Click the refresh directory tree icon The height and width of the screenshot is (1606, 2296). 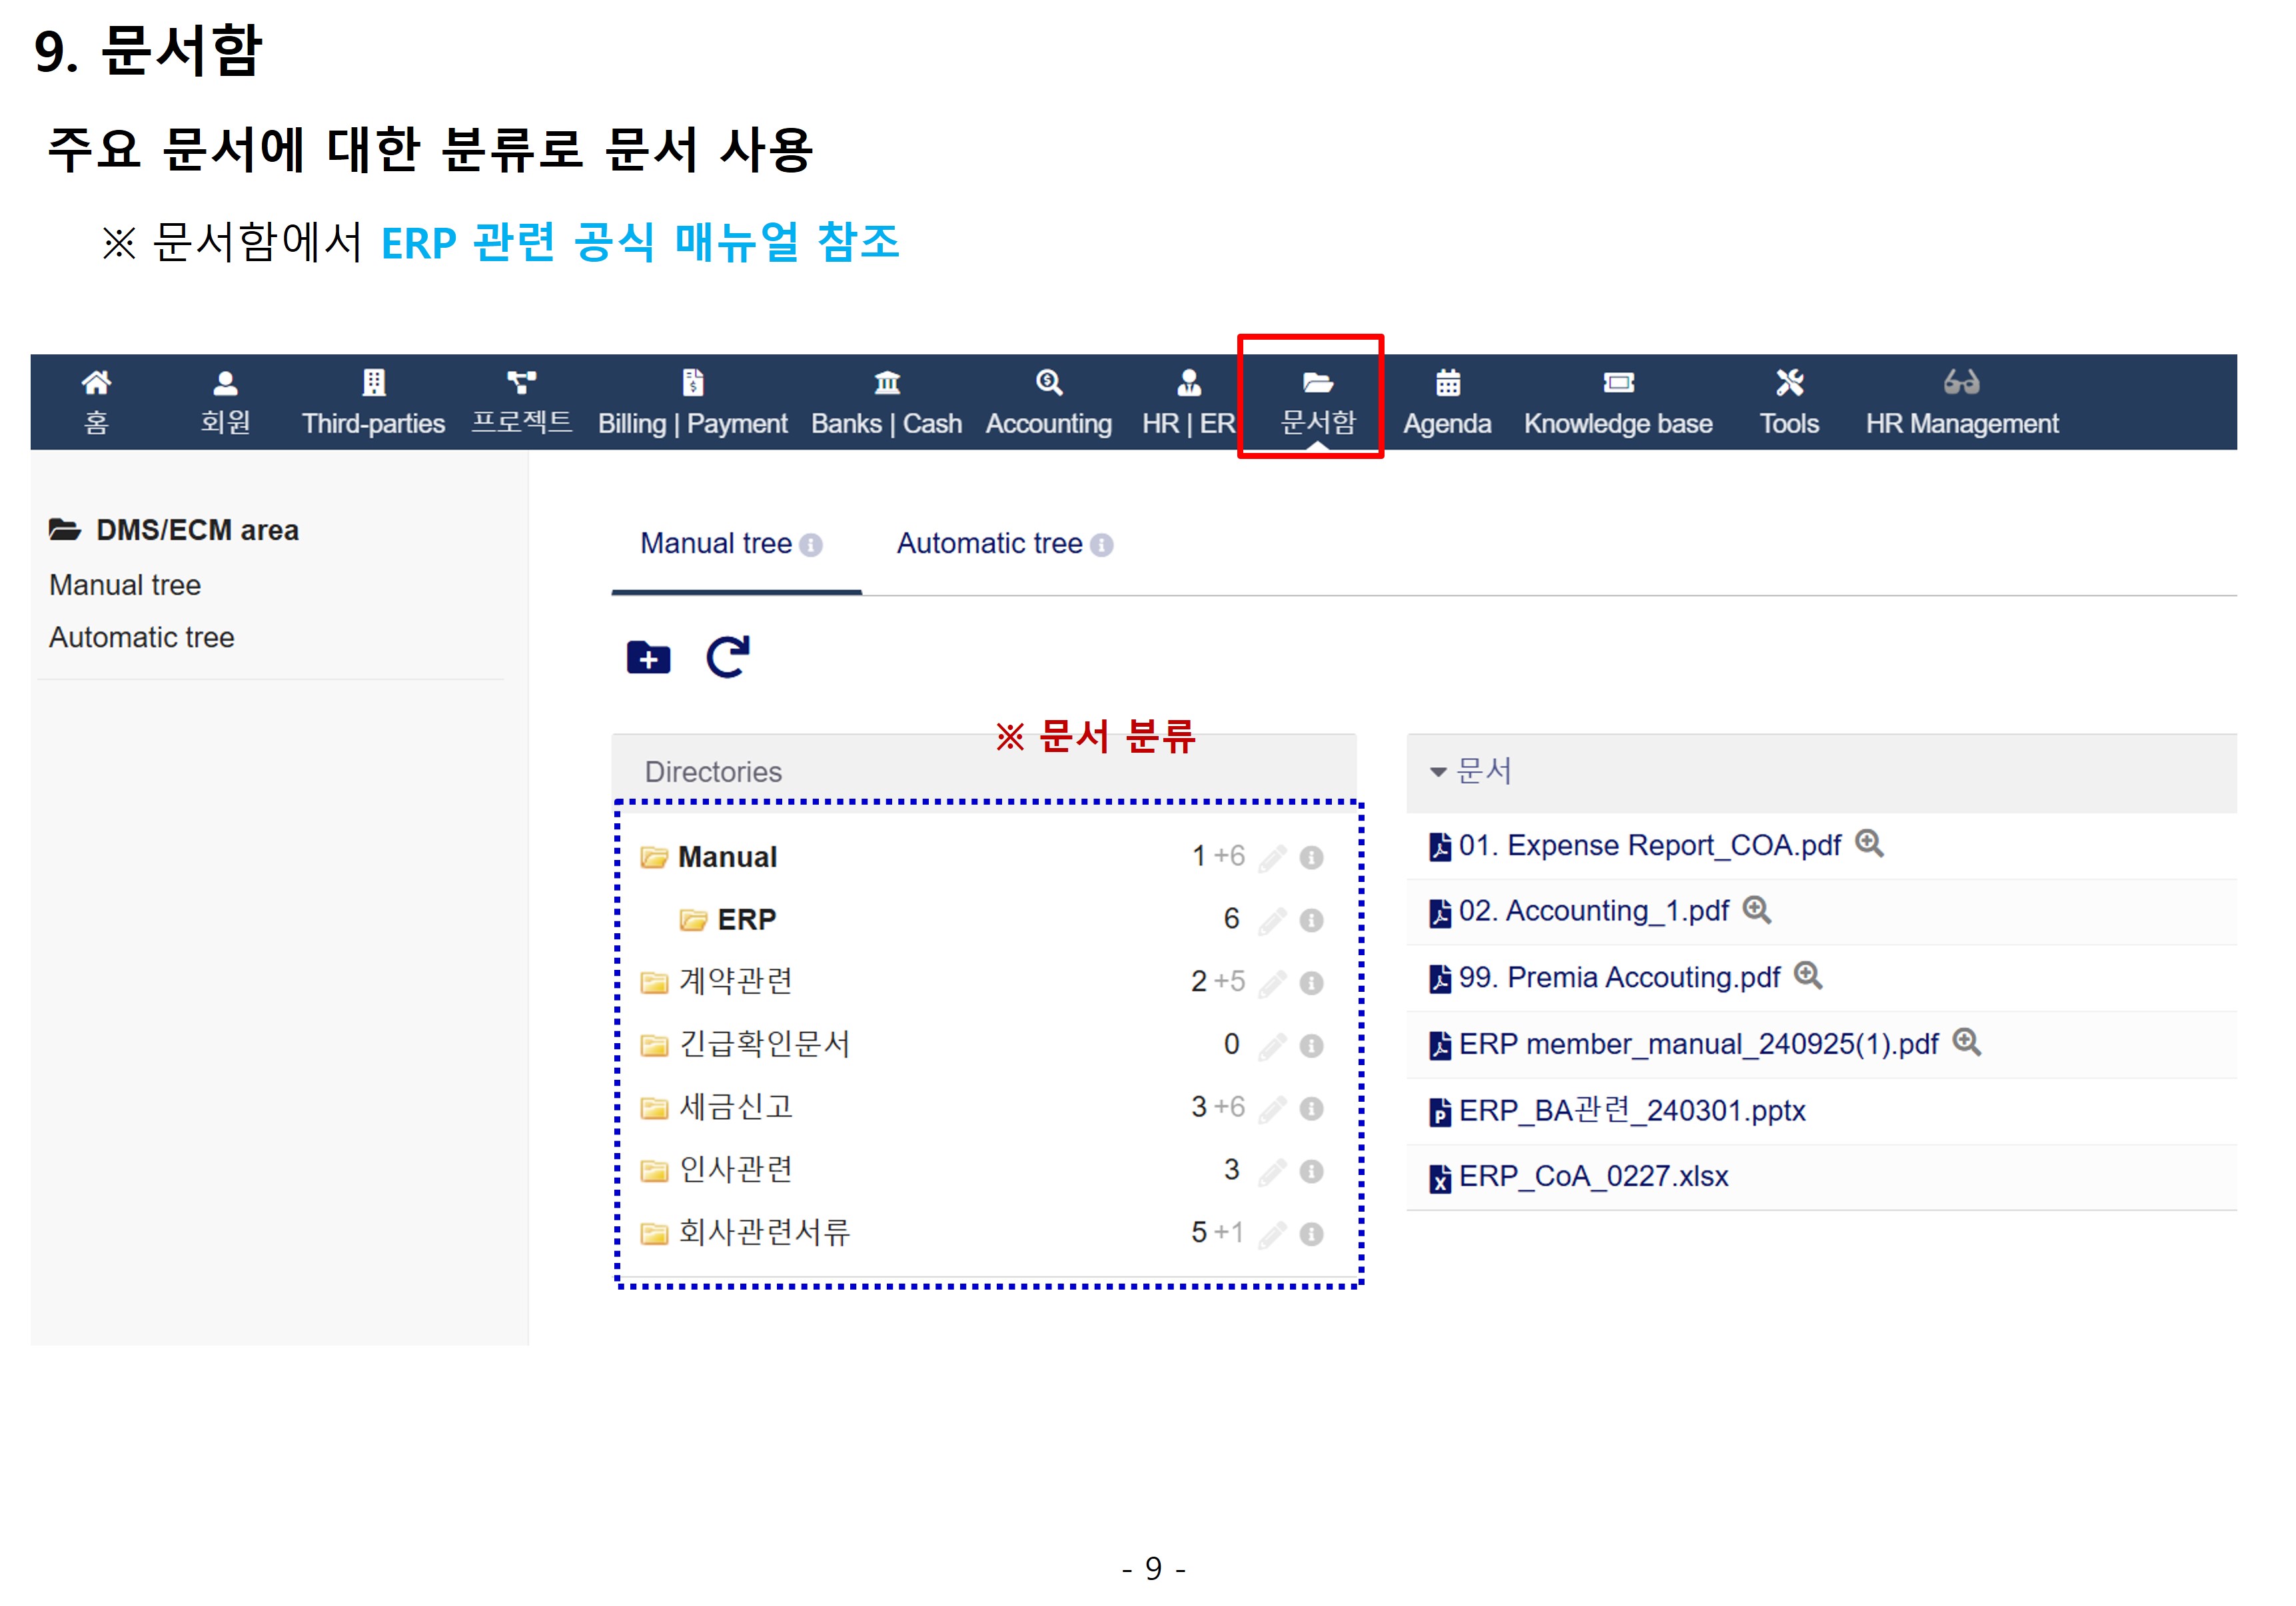click(x=727, y=657)
